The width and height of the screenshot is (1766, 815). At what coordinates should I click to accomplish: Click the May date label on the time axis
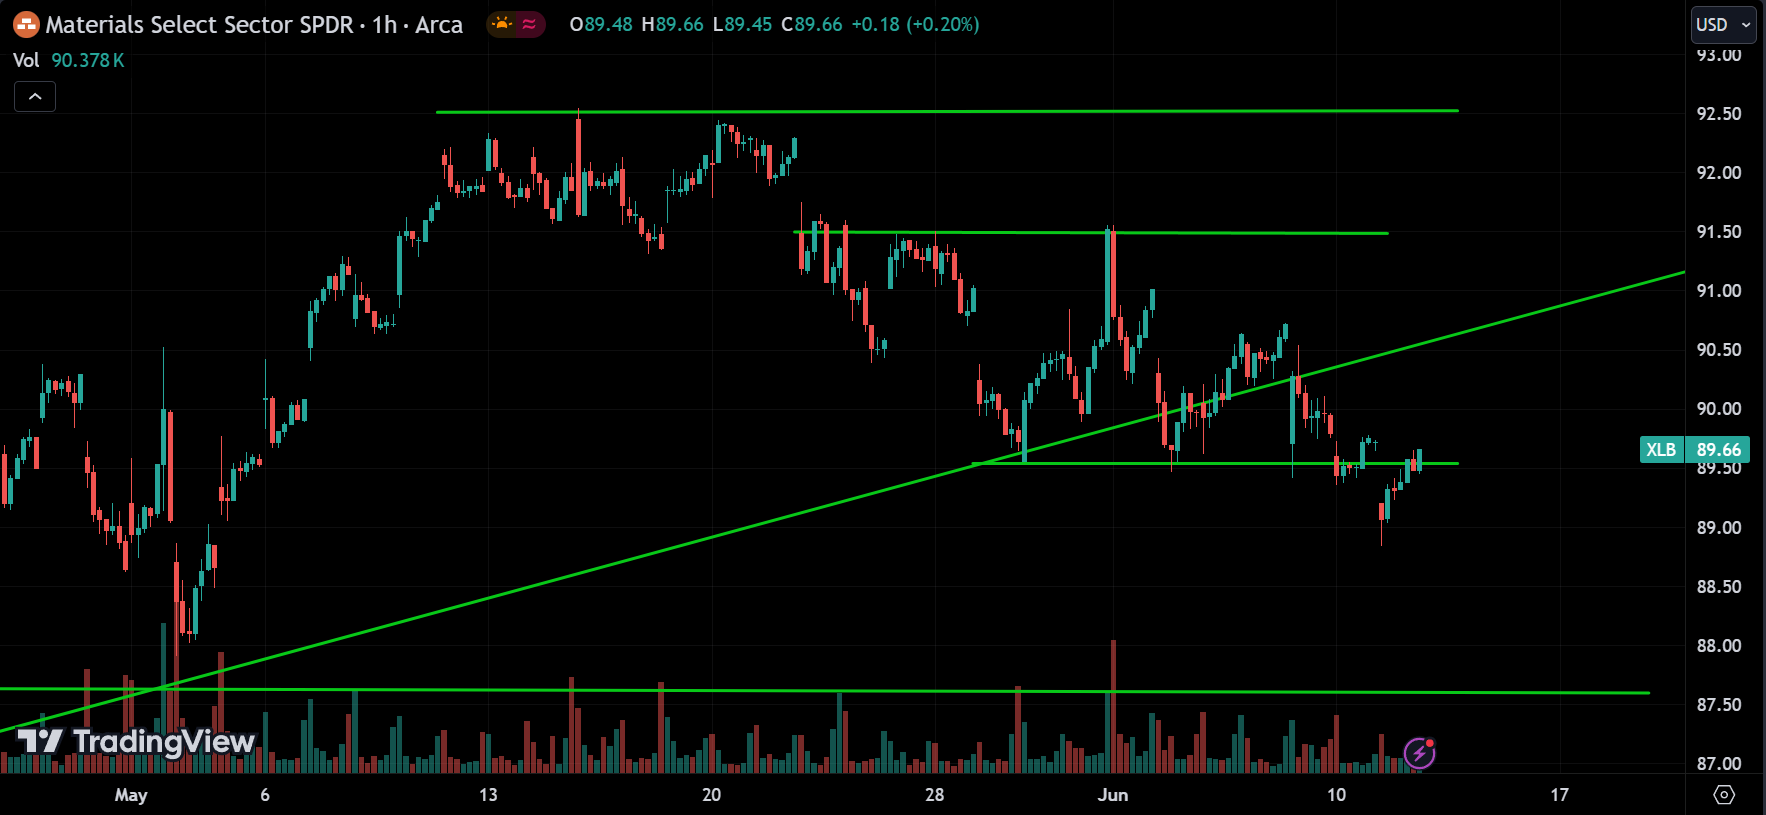point(131,795)
